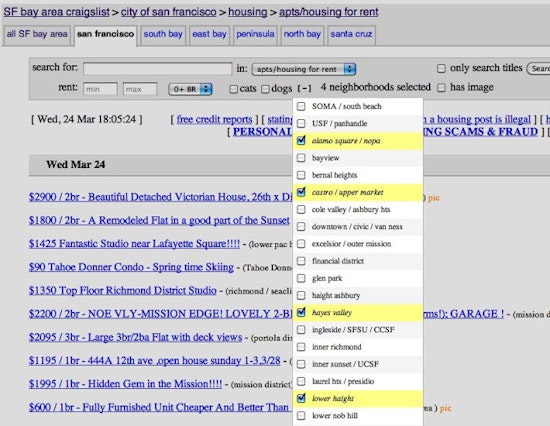550x426 pixels.
Task: Click the max rent field
Action: pos(140,89)
